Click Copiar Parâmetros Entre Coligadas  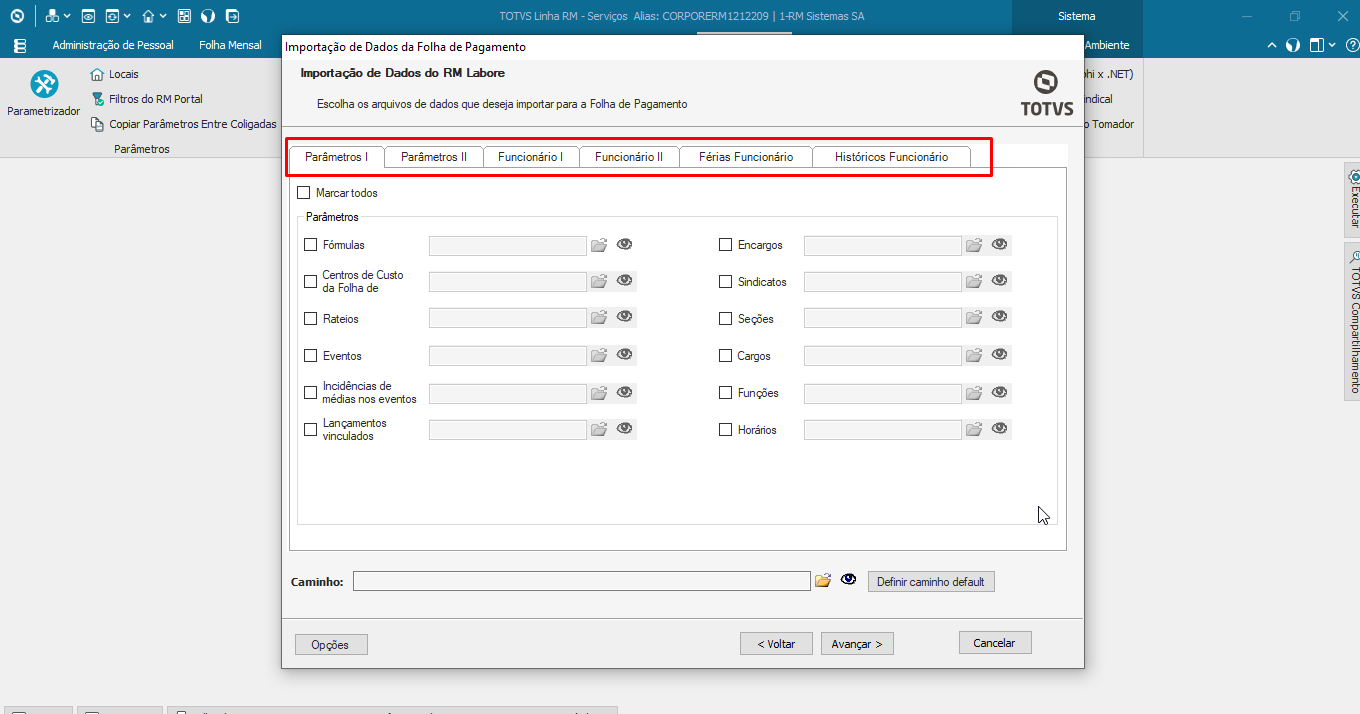pyautogui.click(x=184, y=124)
